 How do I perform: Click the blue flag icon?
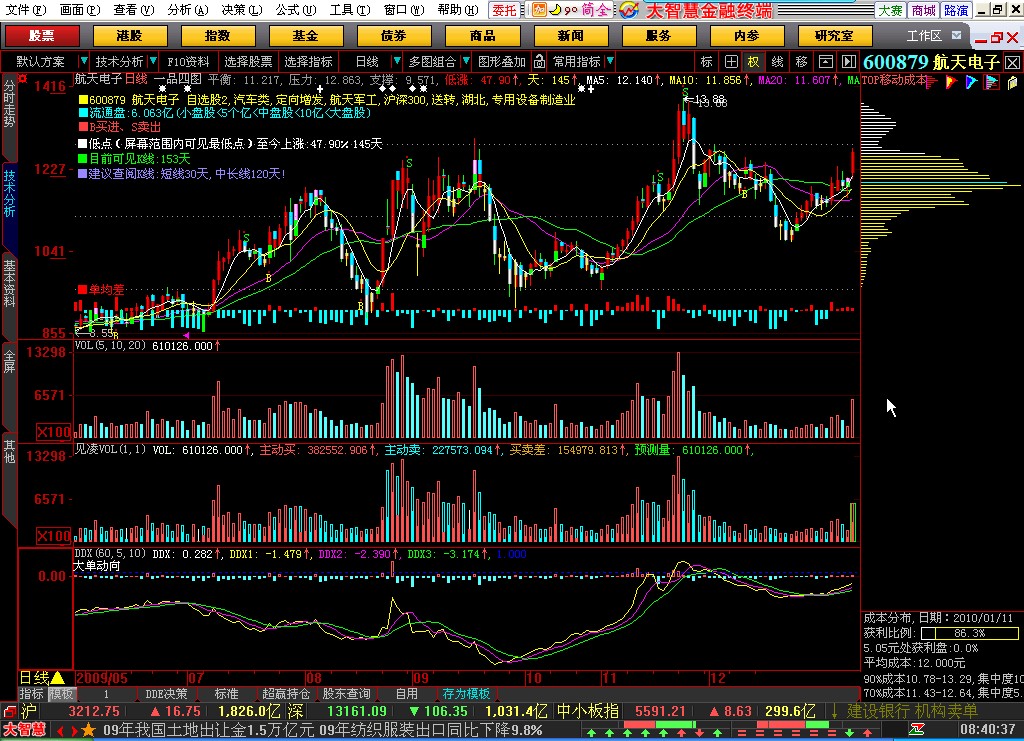pos(972,82)
